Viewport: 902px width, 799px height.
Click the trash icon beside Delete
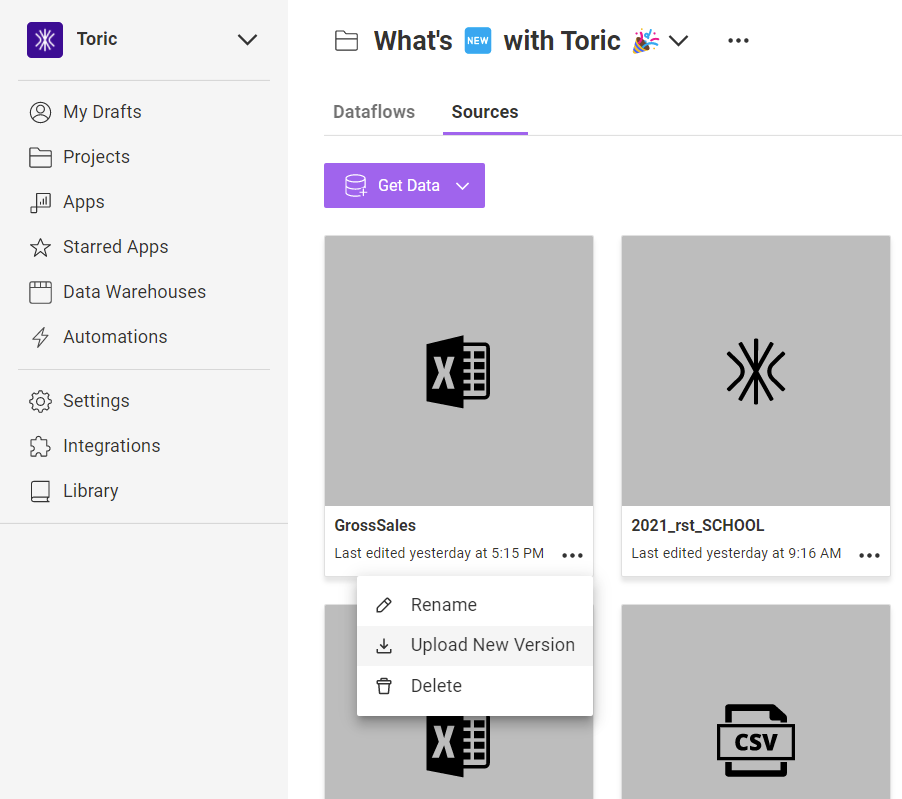384,686
